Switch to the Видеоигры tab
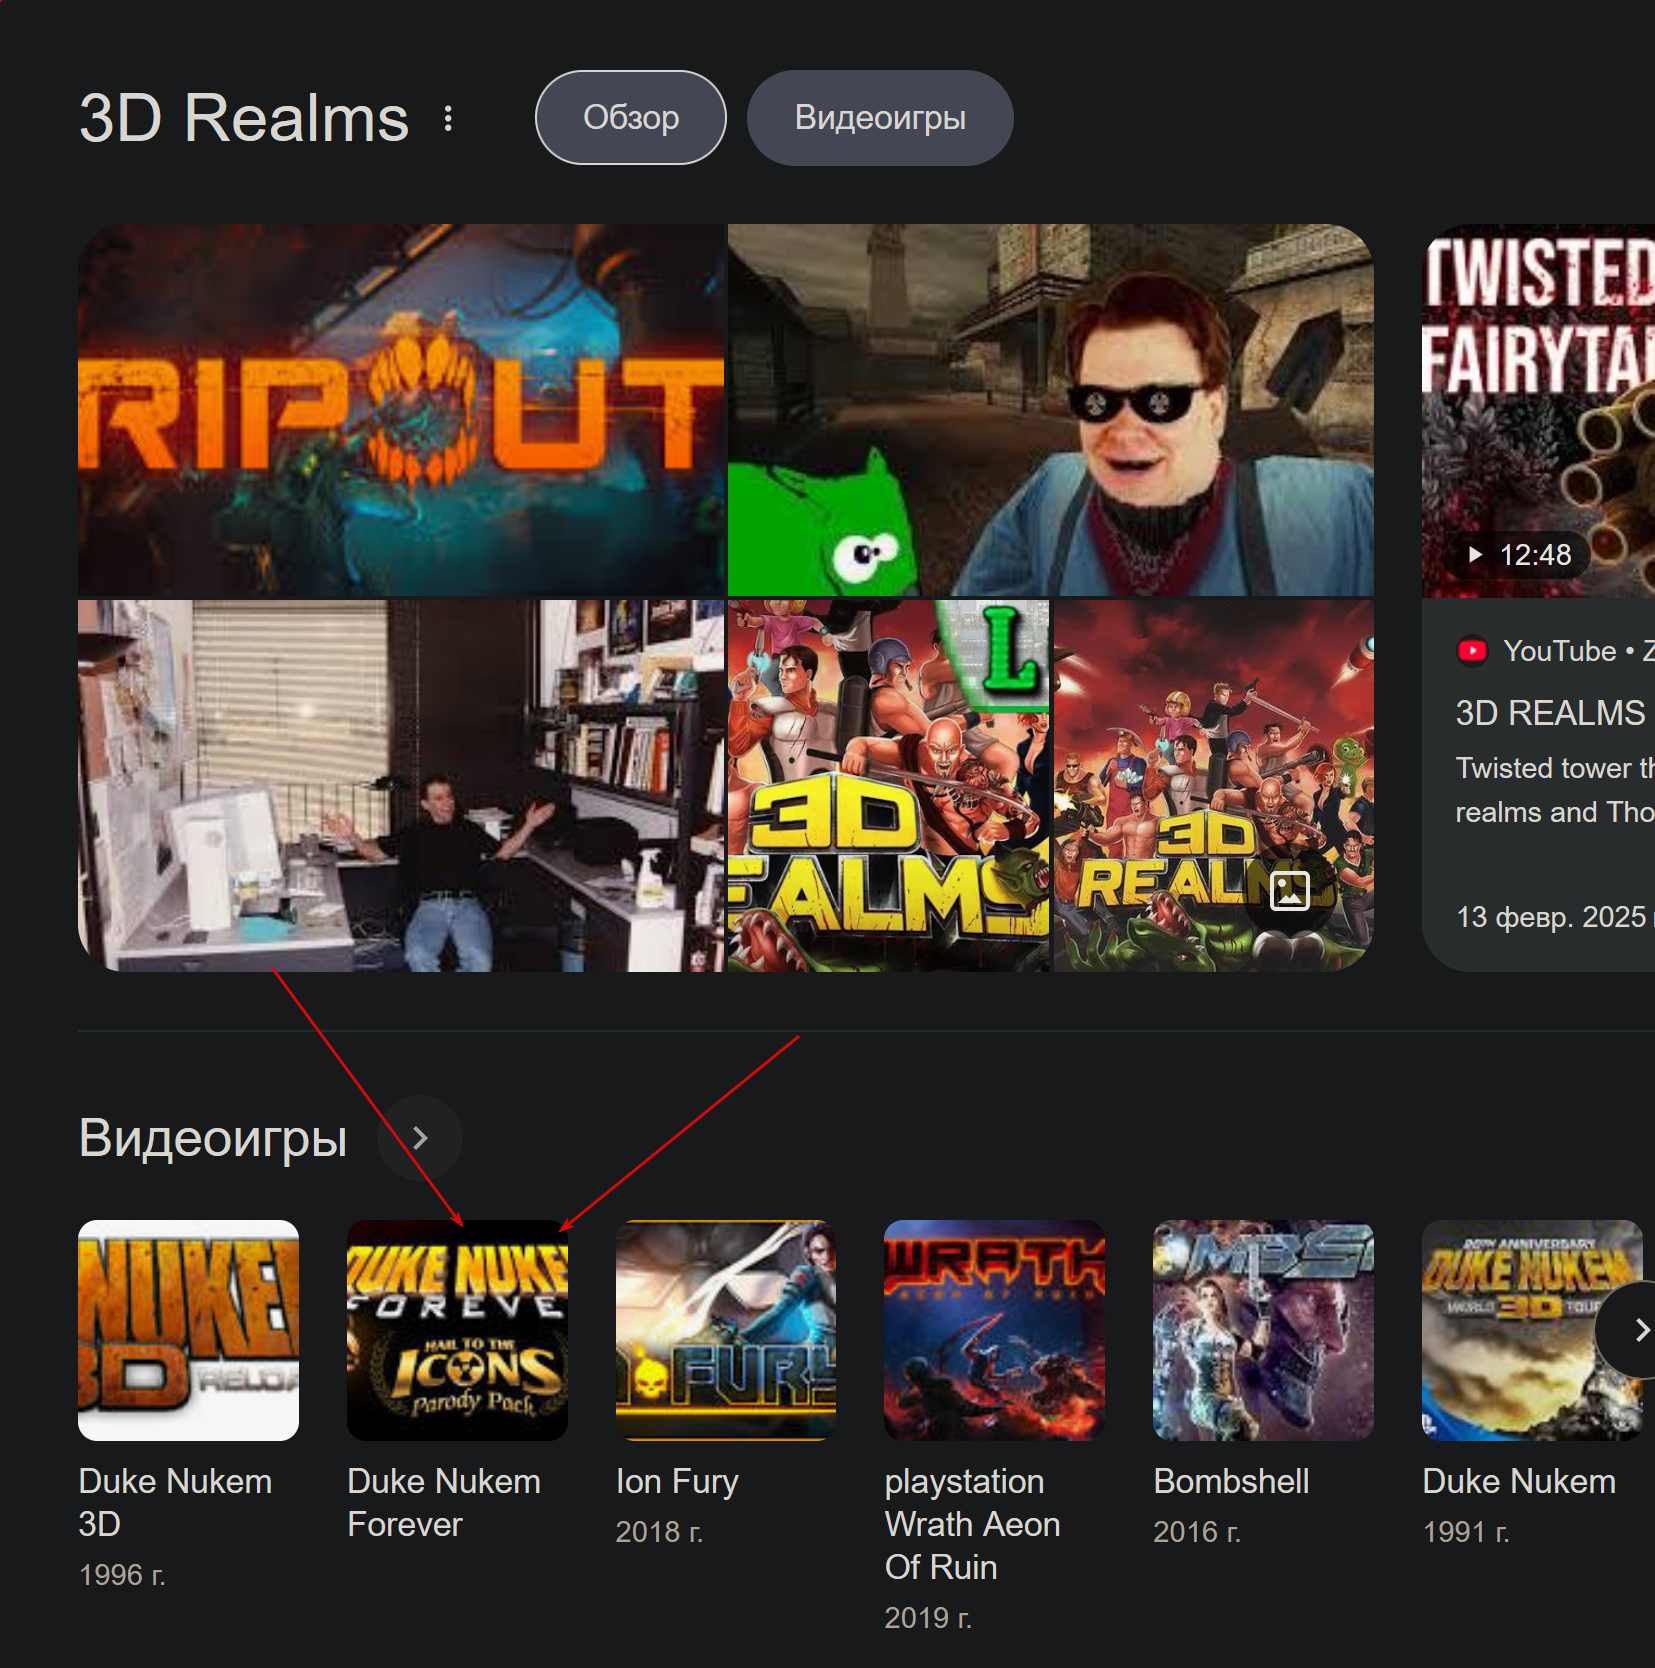The image size is (1655, 1668). pyautogui.click(x=880, y=118)
